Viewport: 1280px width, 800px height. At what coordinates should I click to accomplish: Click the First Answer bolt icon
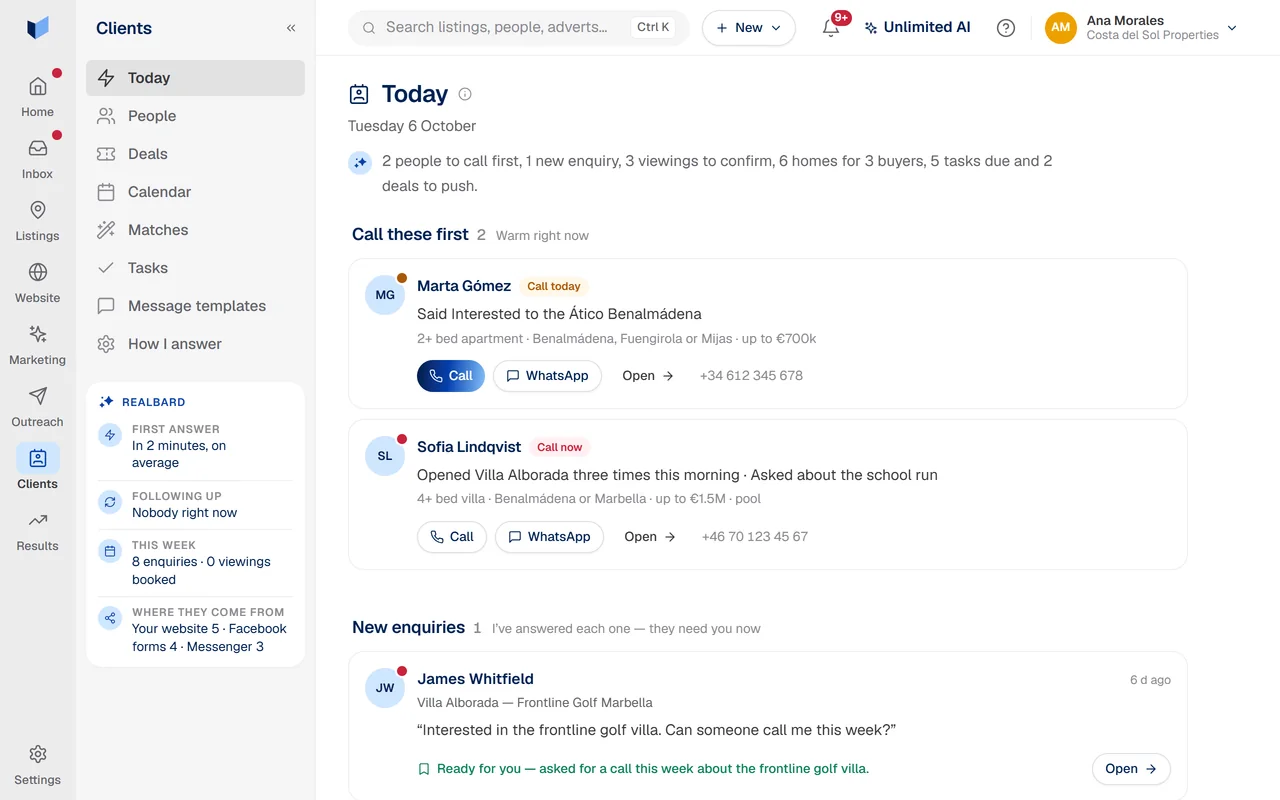pos(110,436)
